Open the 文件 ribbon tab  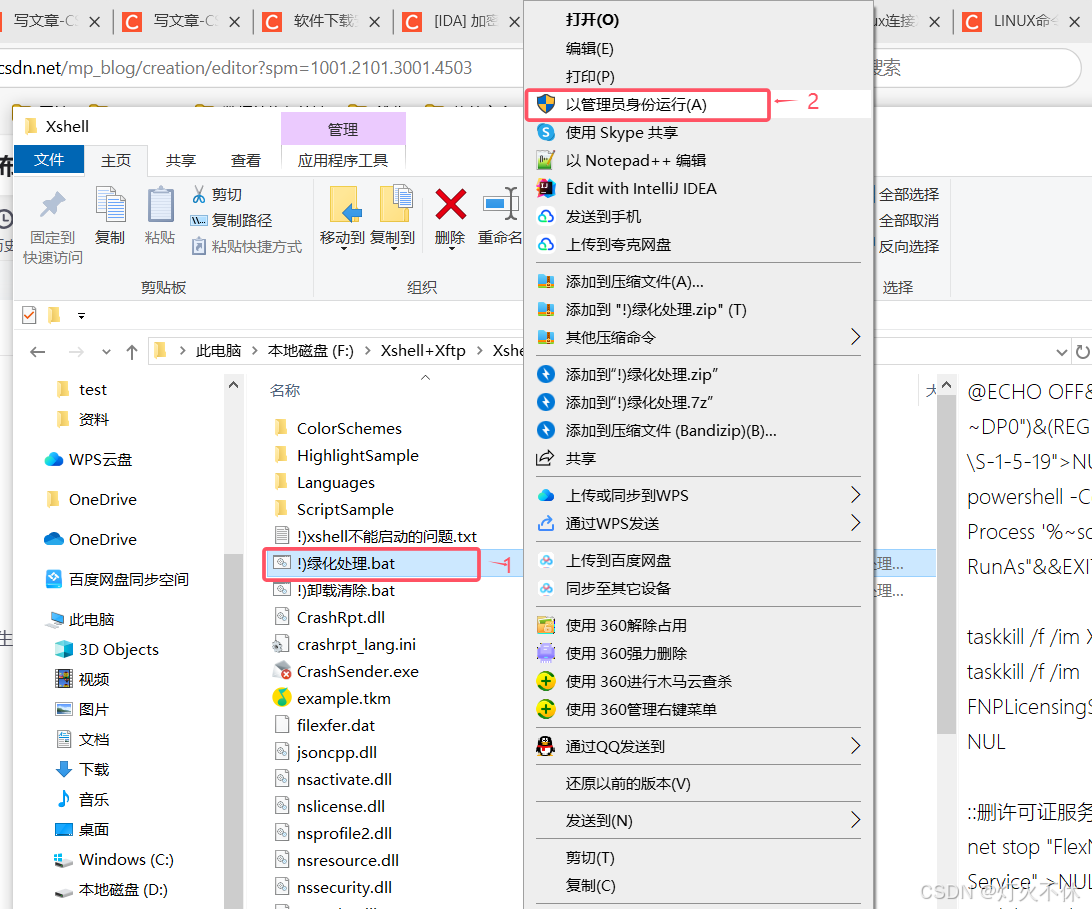pos(49,160)
